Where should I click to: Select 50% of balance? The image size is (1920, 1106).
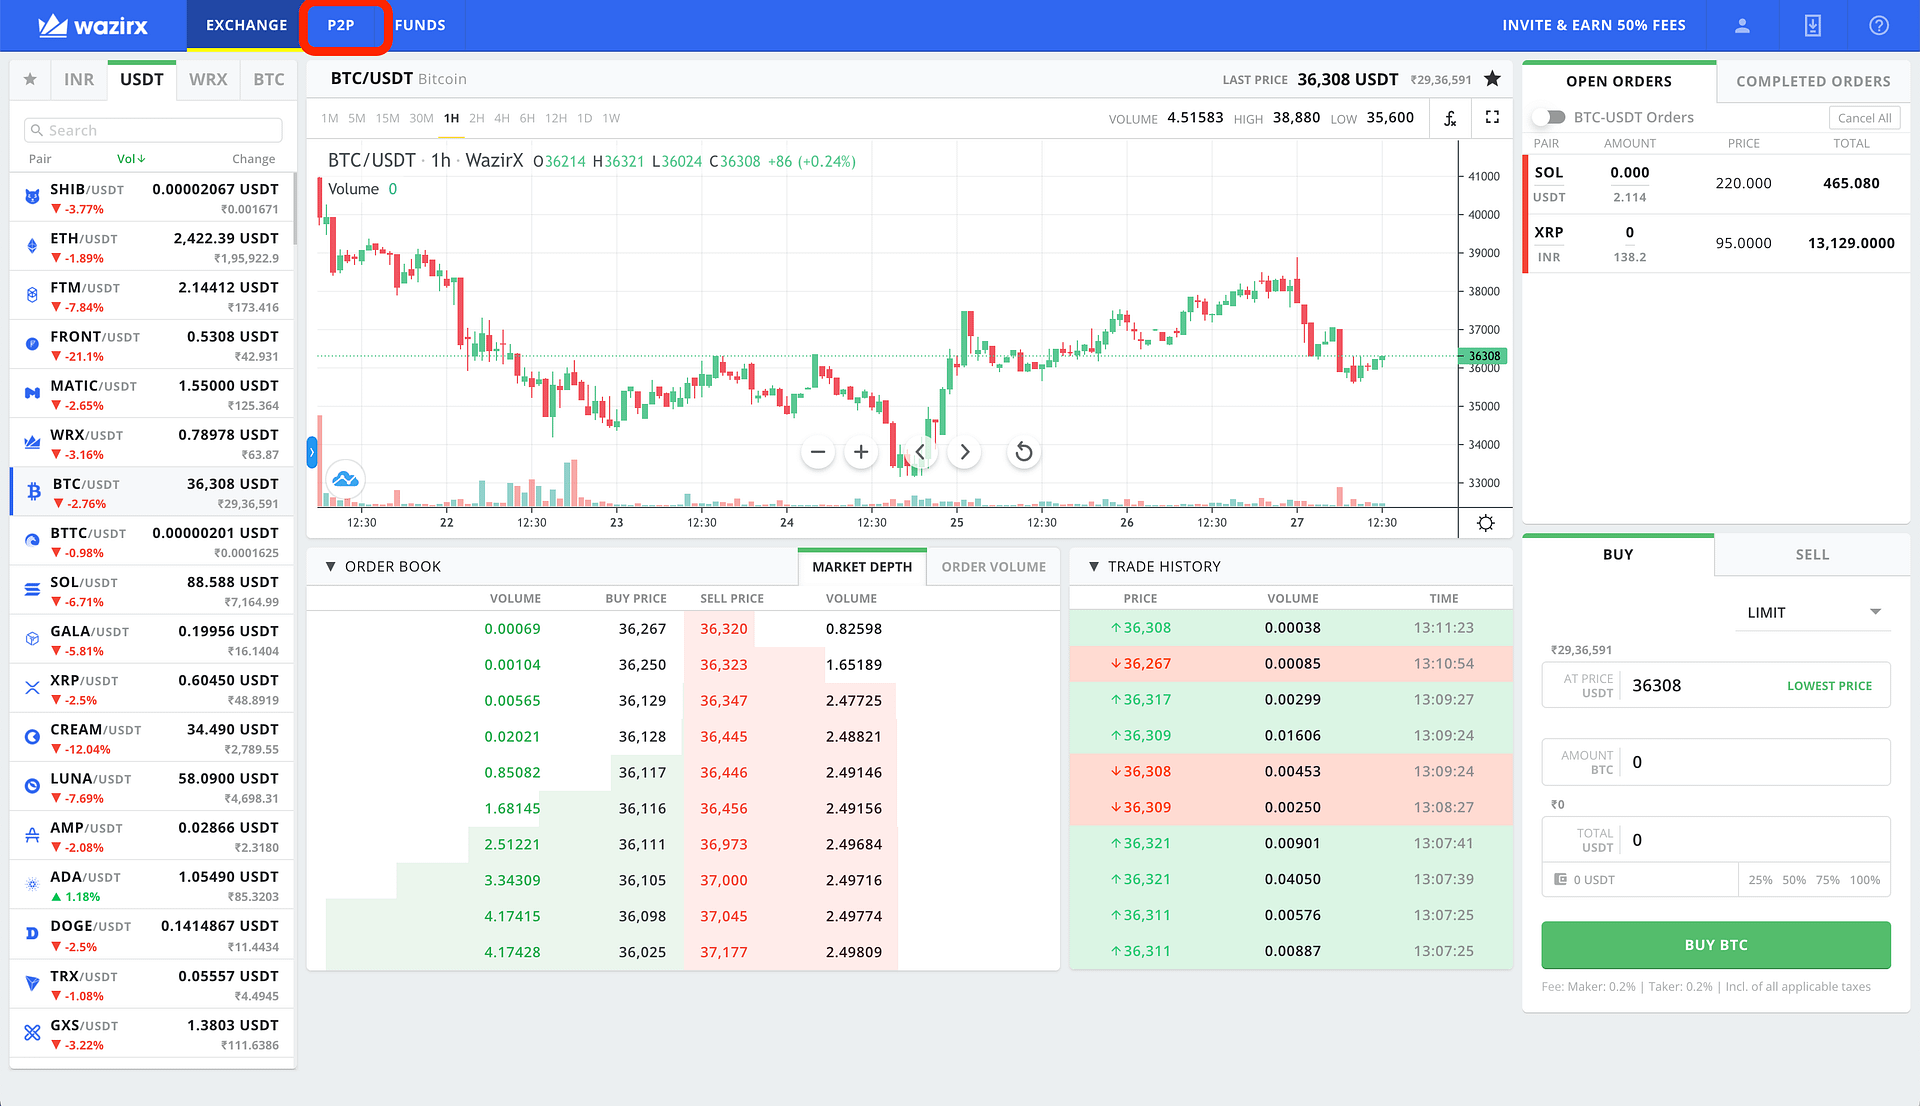click(x=1794, y=880)
